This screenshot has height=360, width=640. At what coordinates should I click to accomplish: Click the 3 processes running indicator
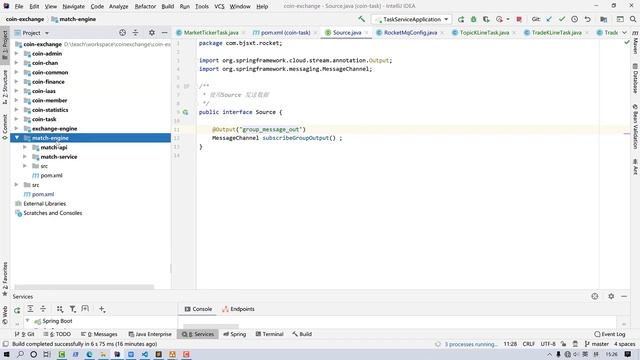(471, 344)
